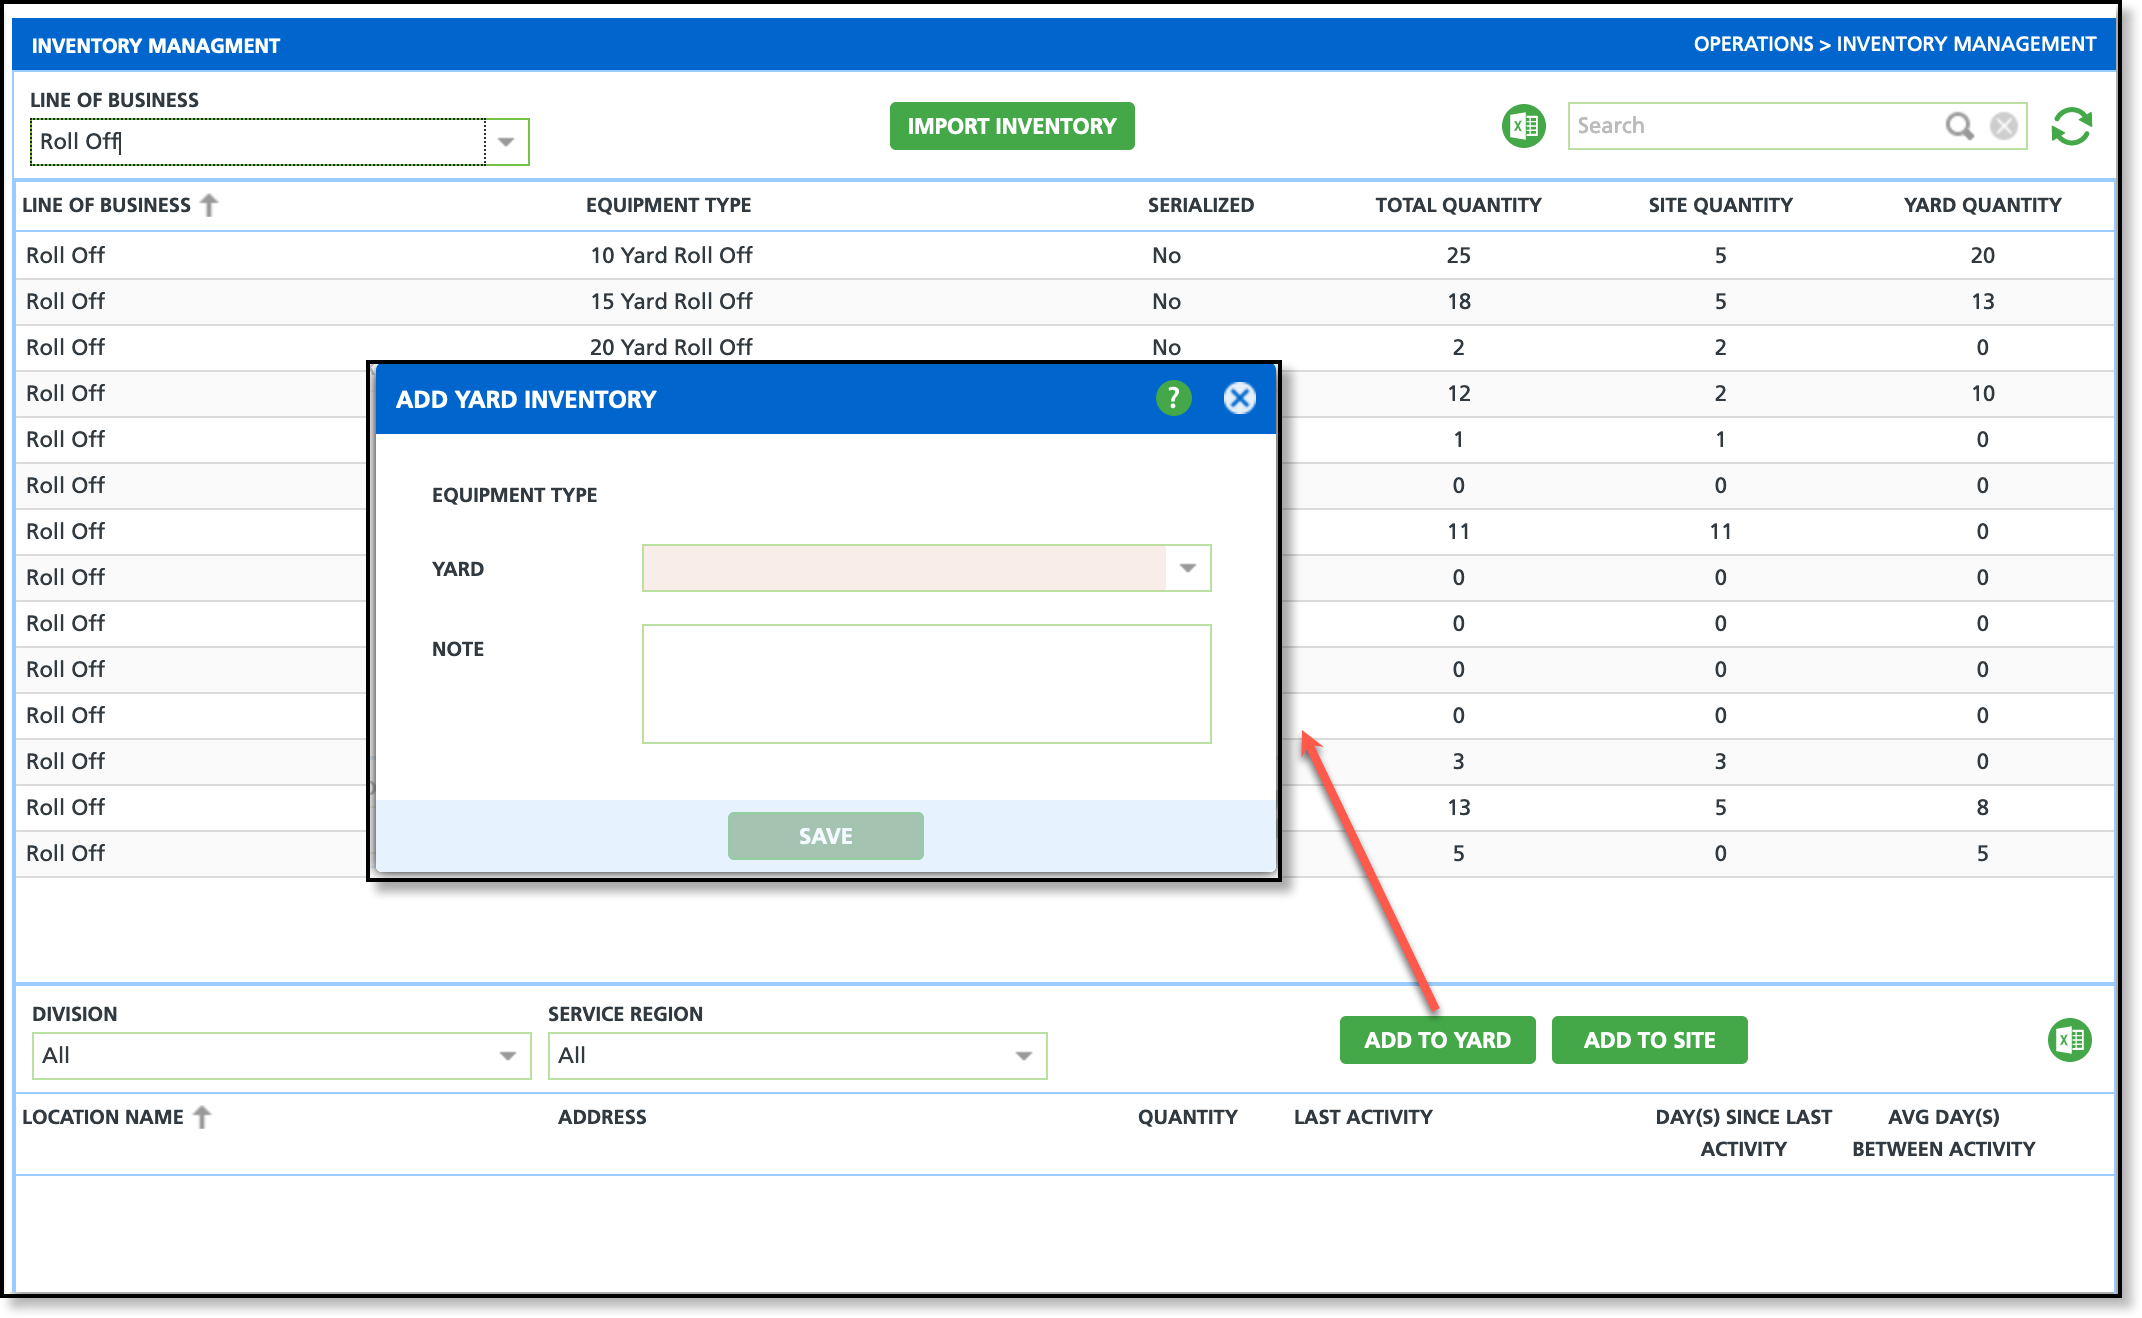Screen dimensions: 2142x1318
Task: Expand the Line of Business dropdown
Action: pos(506,142)
